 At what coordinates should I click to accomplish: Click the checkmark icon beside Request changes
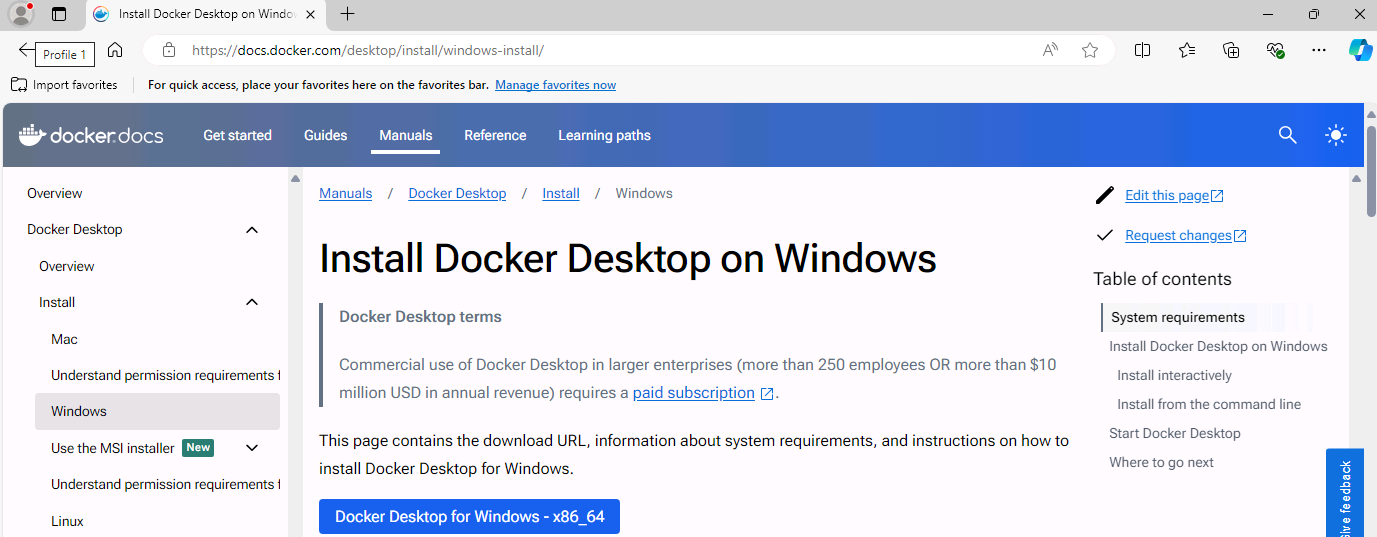1105,235
